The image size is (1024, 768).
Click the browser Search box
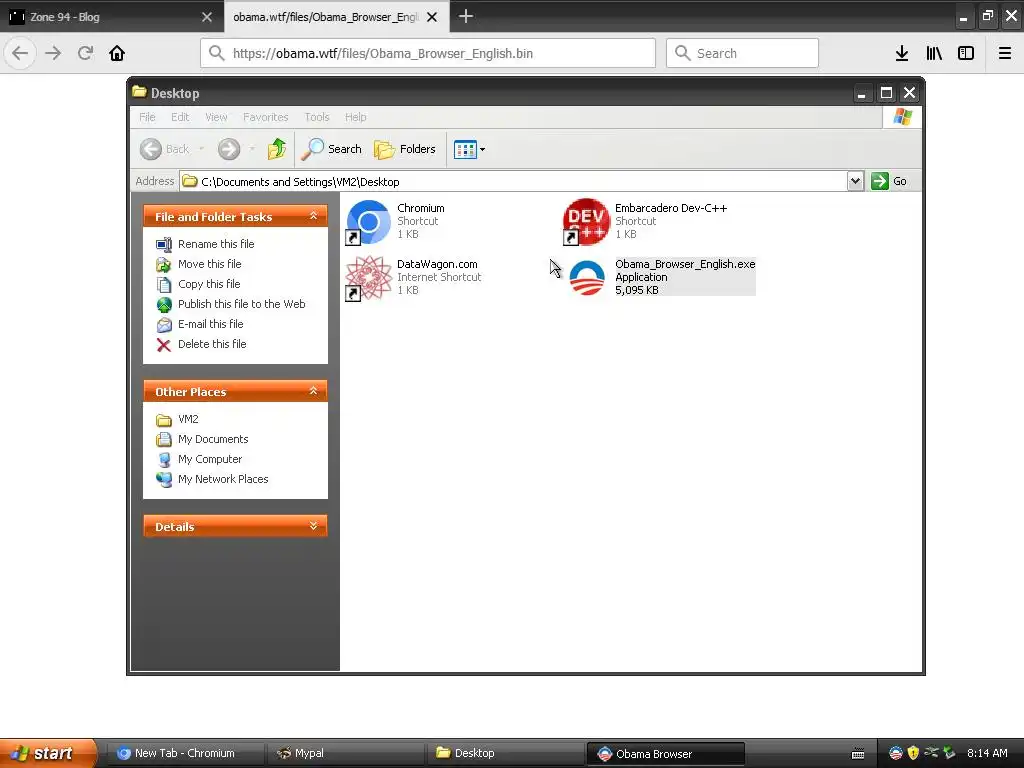pos(742,53)
